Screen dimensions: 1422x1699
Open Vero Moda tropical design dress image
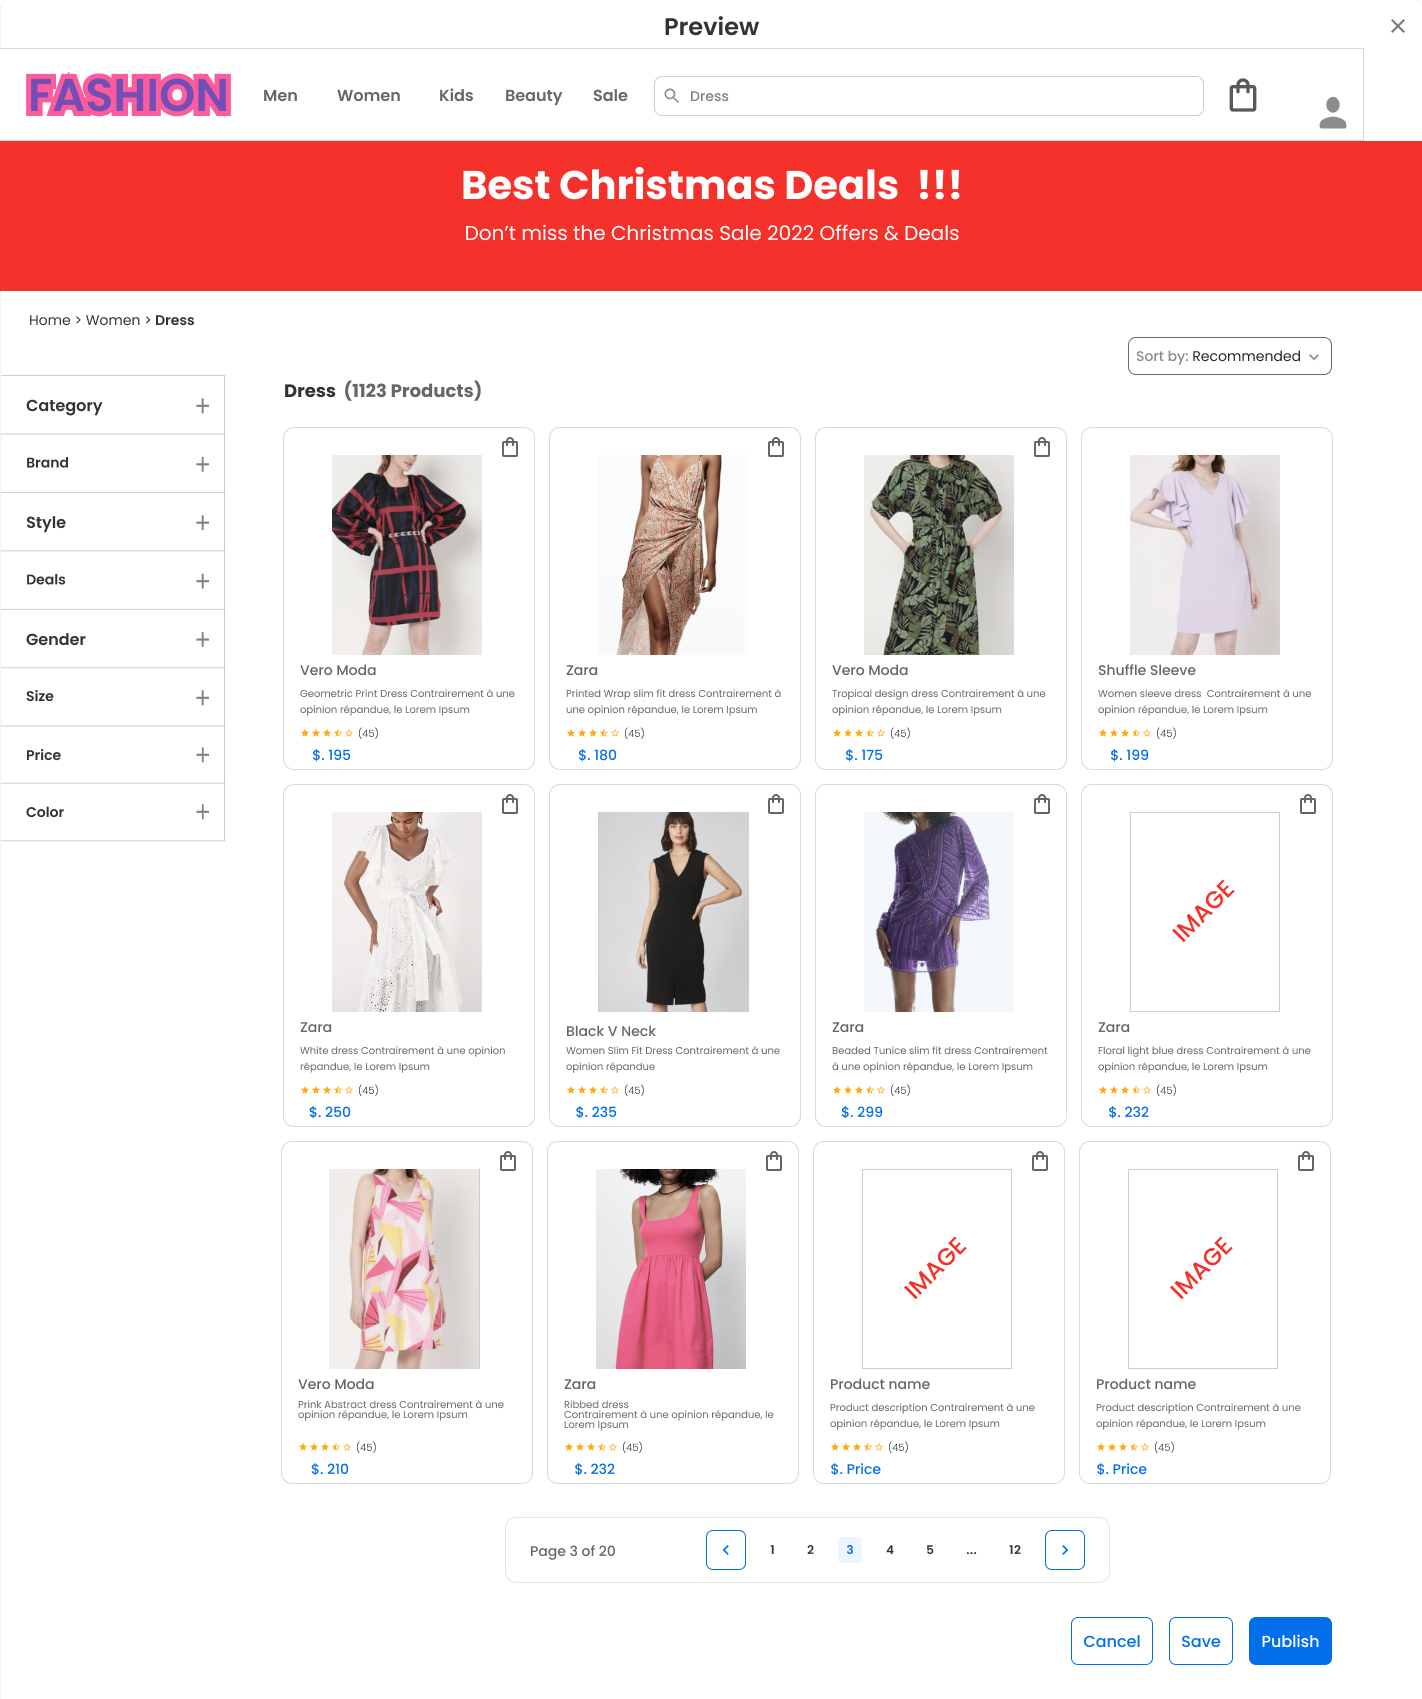[939, 555]
